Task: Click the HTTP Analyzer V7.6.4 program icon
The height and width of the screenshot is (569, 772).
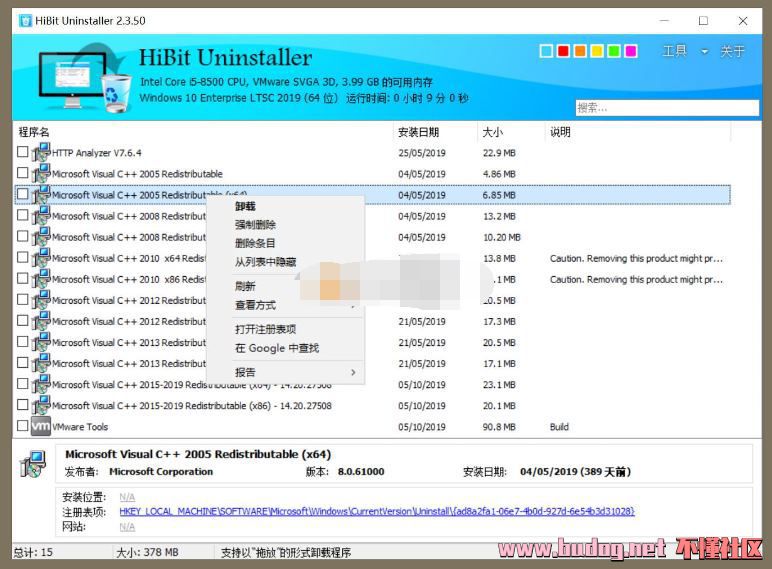Action: [41, 152]
